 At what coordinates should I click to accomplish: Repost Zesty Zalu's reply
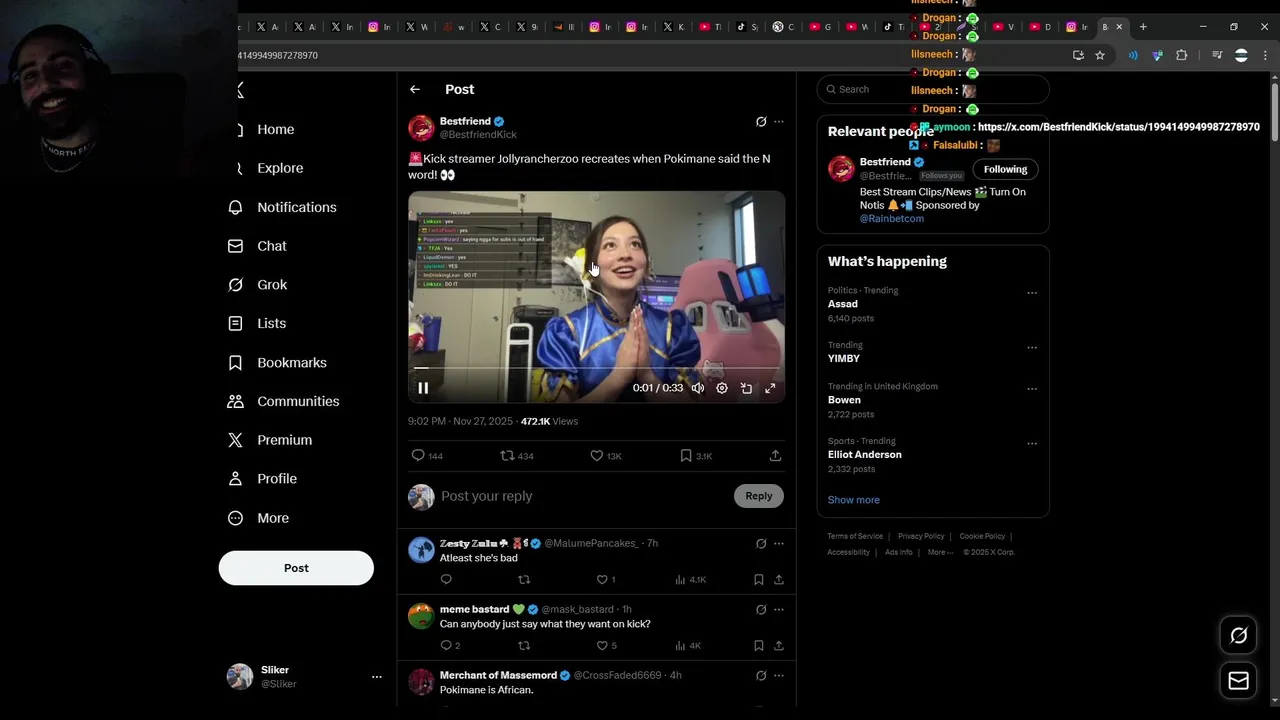click(x=524, y=580)
